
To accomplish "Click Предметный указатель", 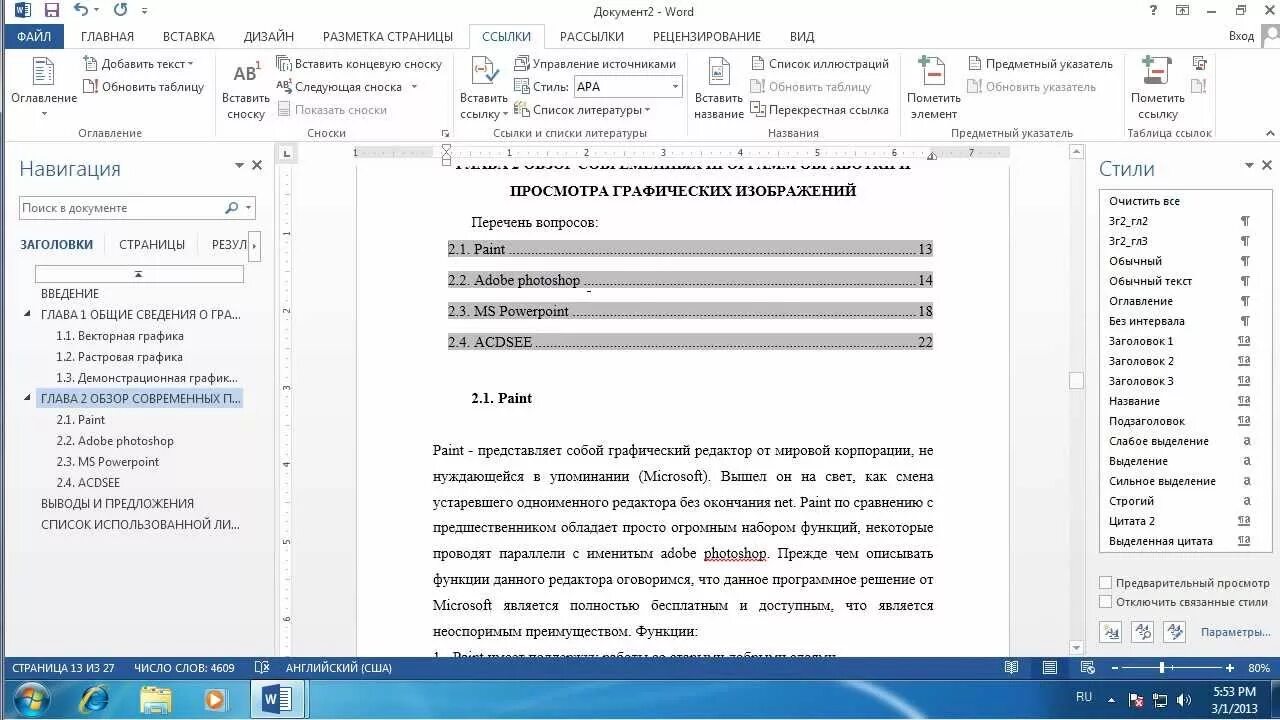I will [1040, 64].
